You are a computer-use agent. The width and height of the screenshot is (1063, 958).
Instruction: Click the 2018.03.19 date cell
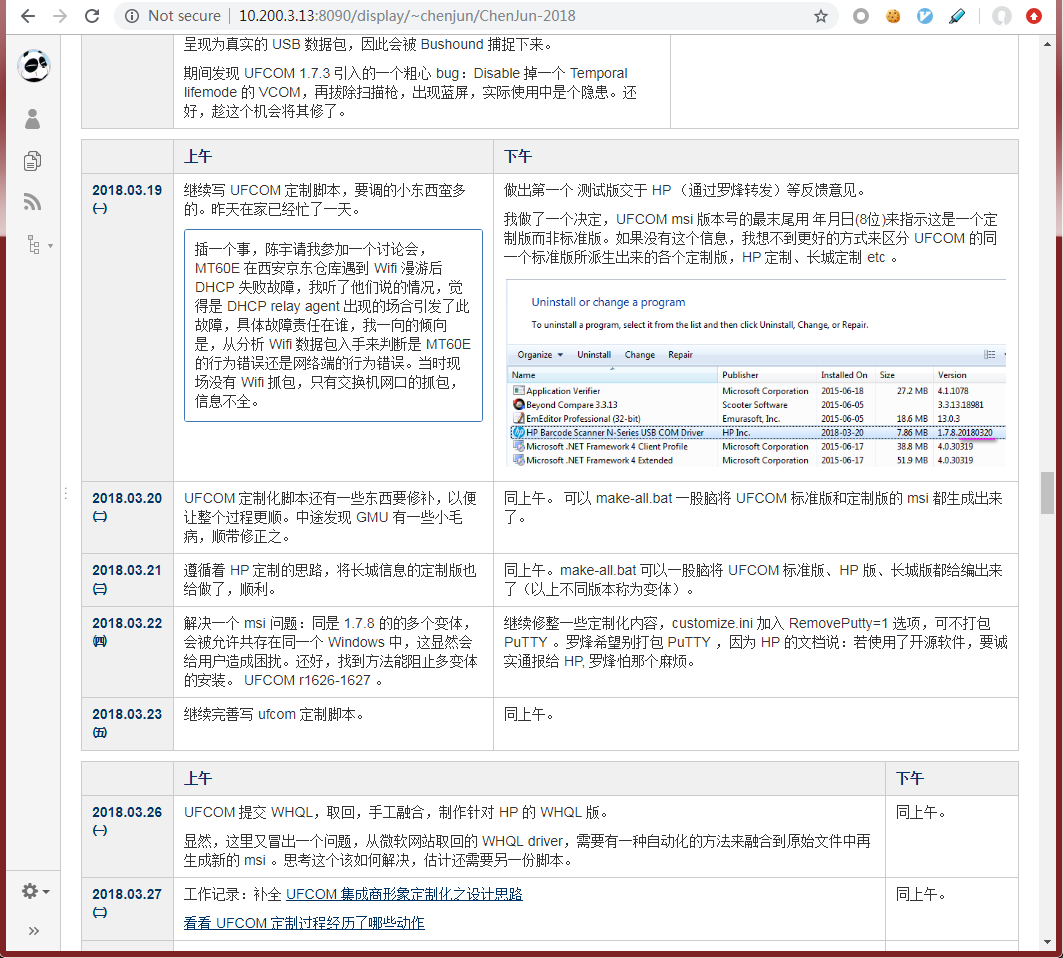pos(127,327)
